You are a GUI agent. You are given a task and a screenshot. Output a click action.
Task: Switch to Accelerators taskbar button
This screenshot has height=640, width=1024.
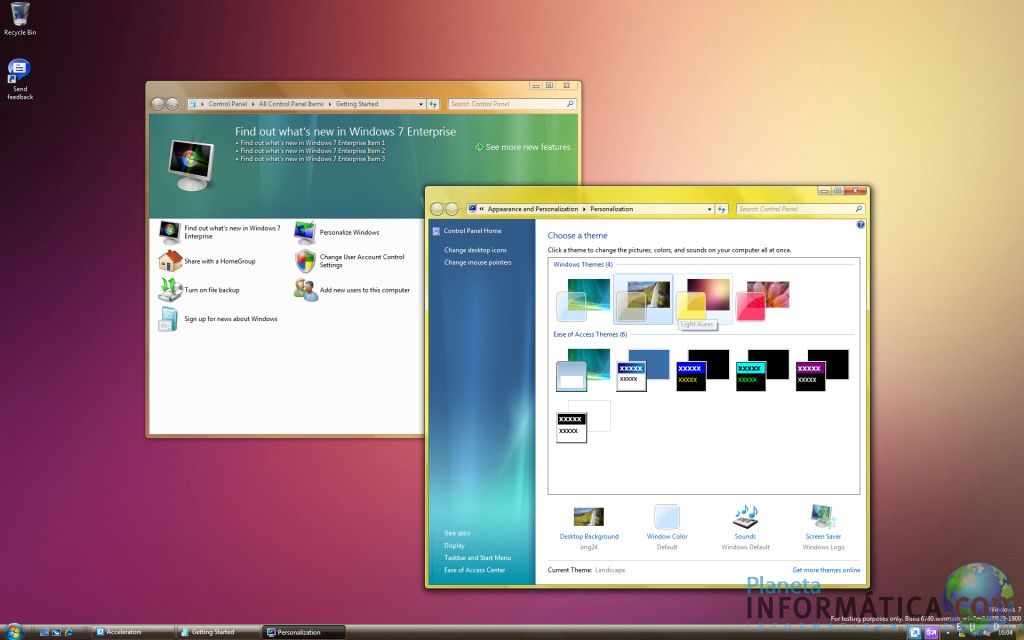pos(133,632)
